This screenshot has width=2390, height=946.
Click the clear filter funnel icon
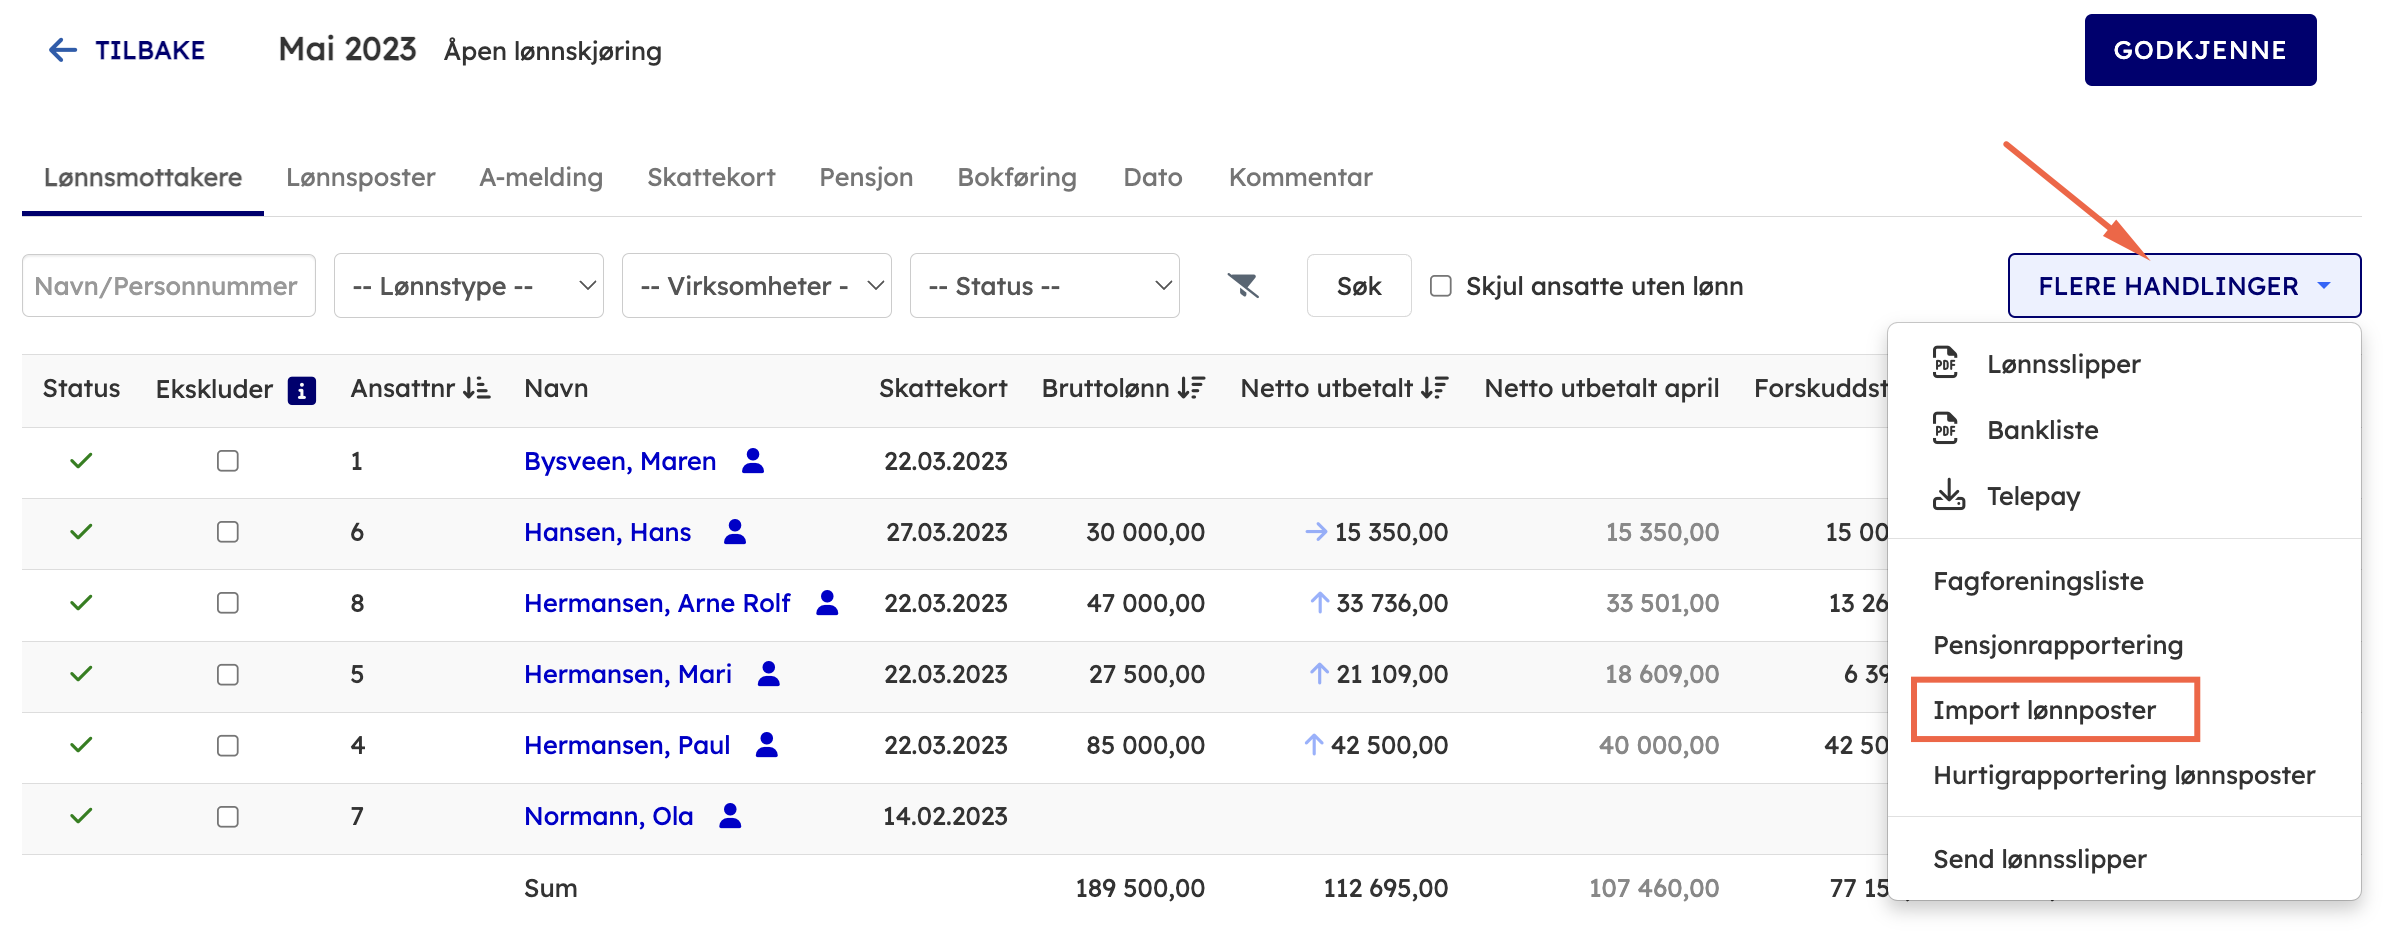(x=1243, y=286)
